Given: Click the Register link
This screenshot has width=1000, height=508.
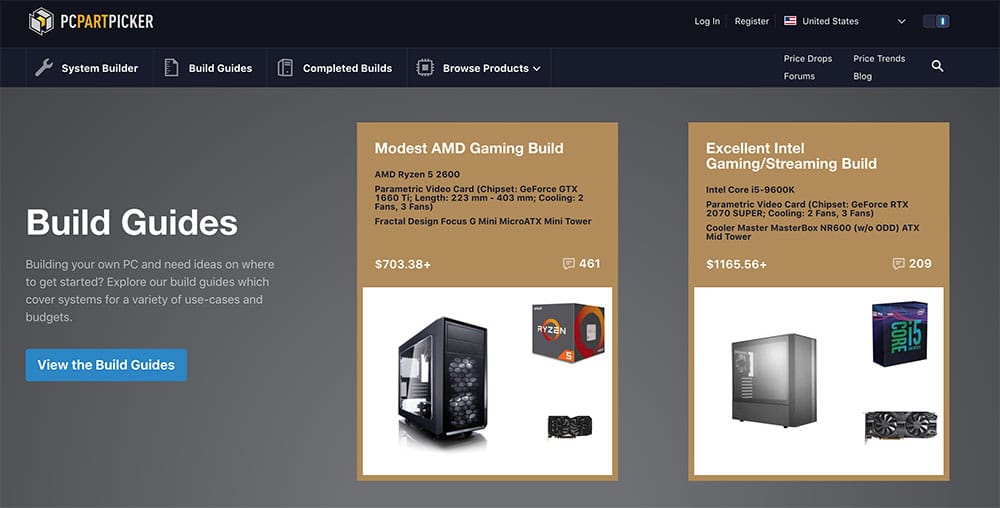Looking at the screenshot, I should click(x=751, y=21).
